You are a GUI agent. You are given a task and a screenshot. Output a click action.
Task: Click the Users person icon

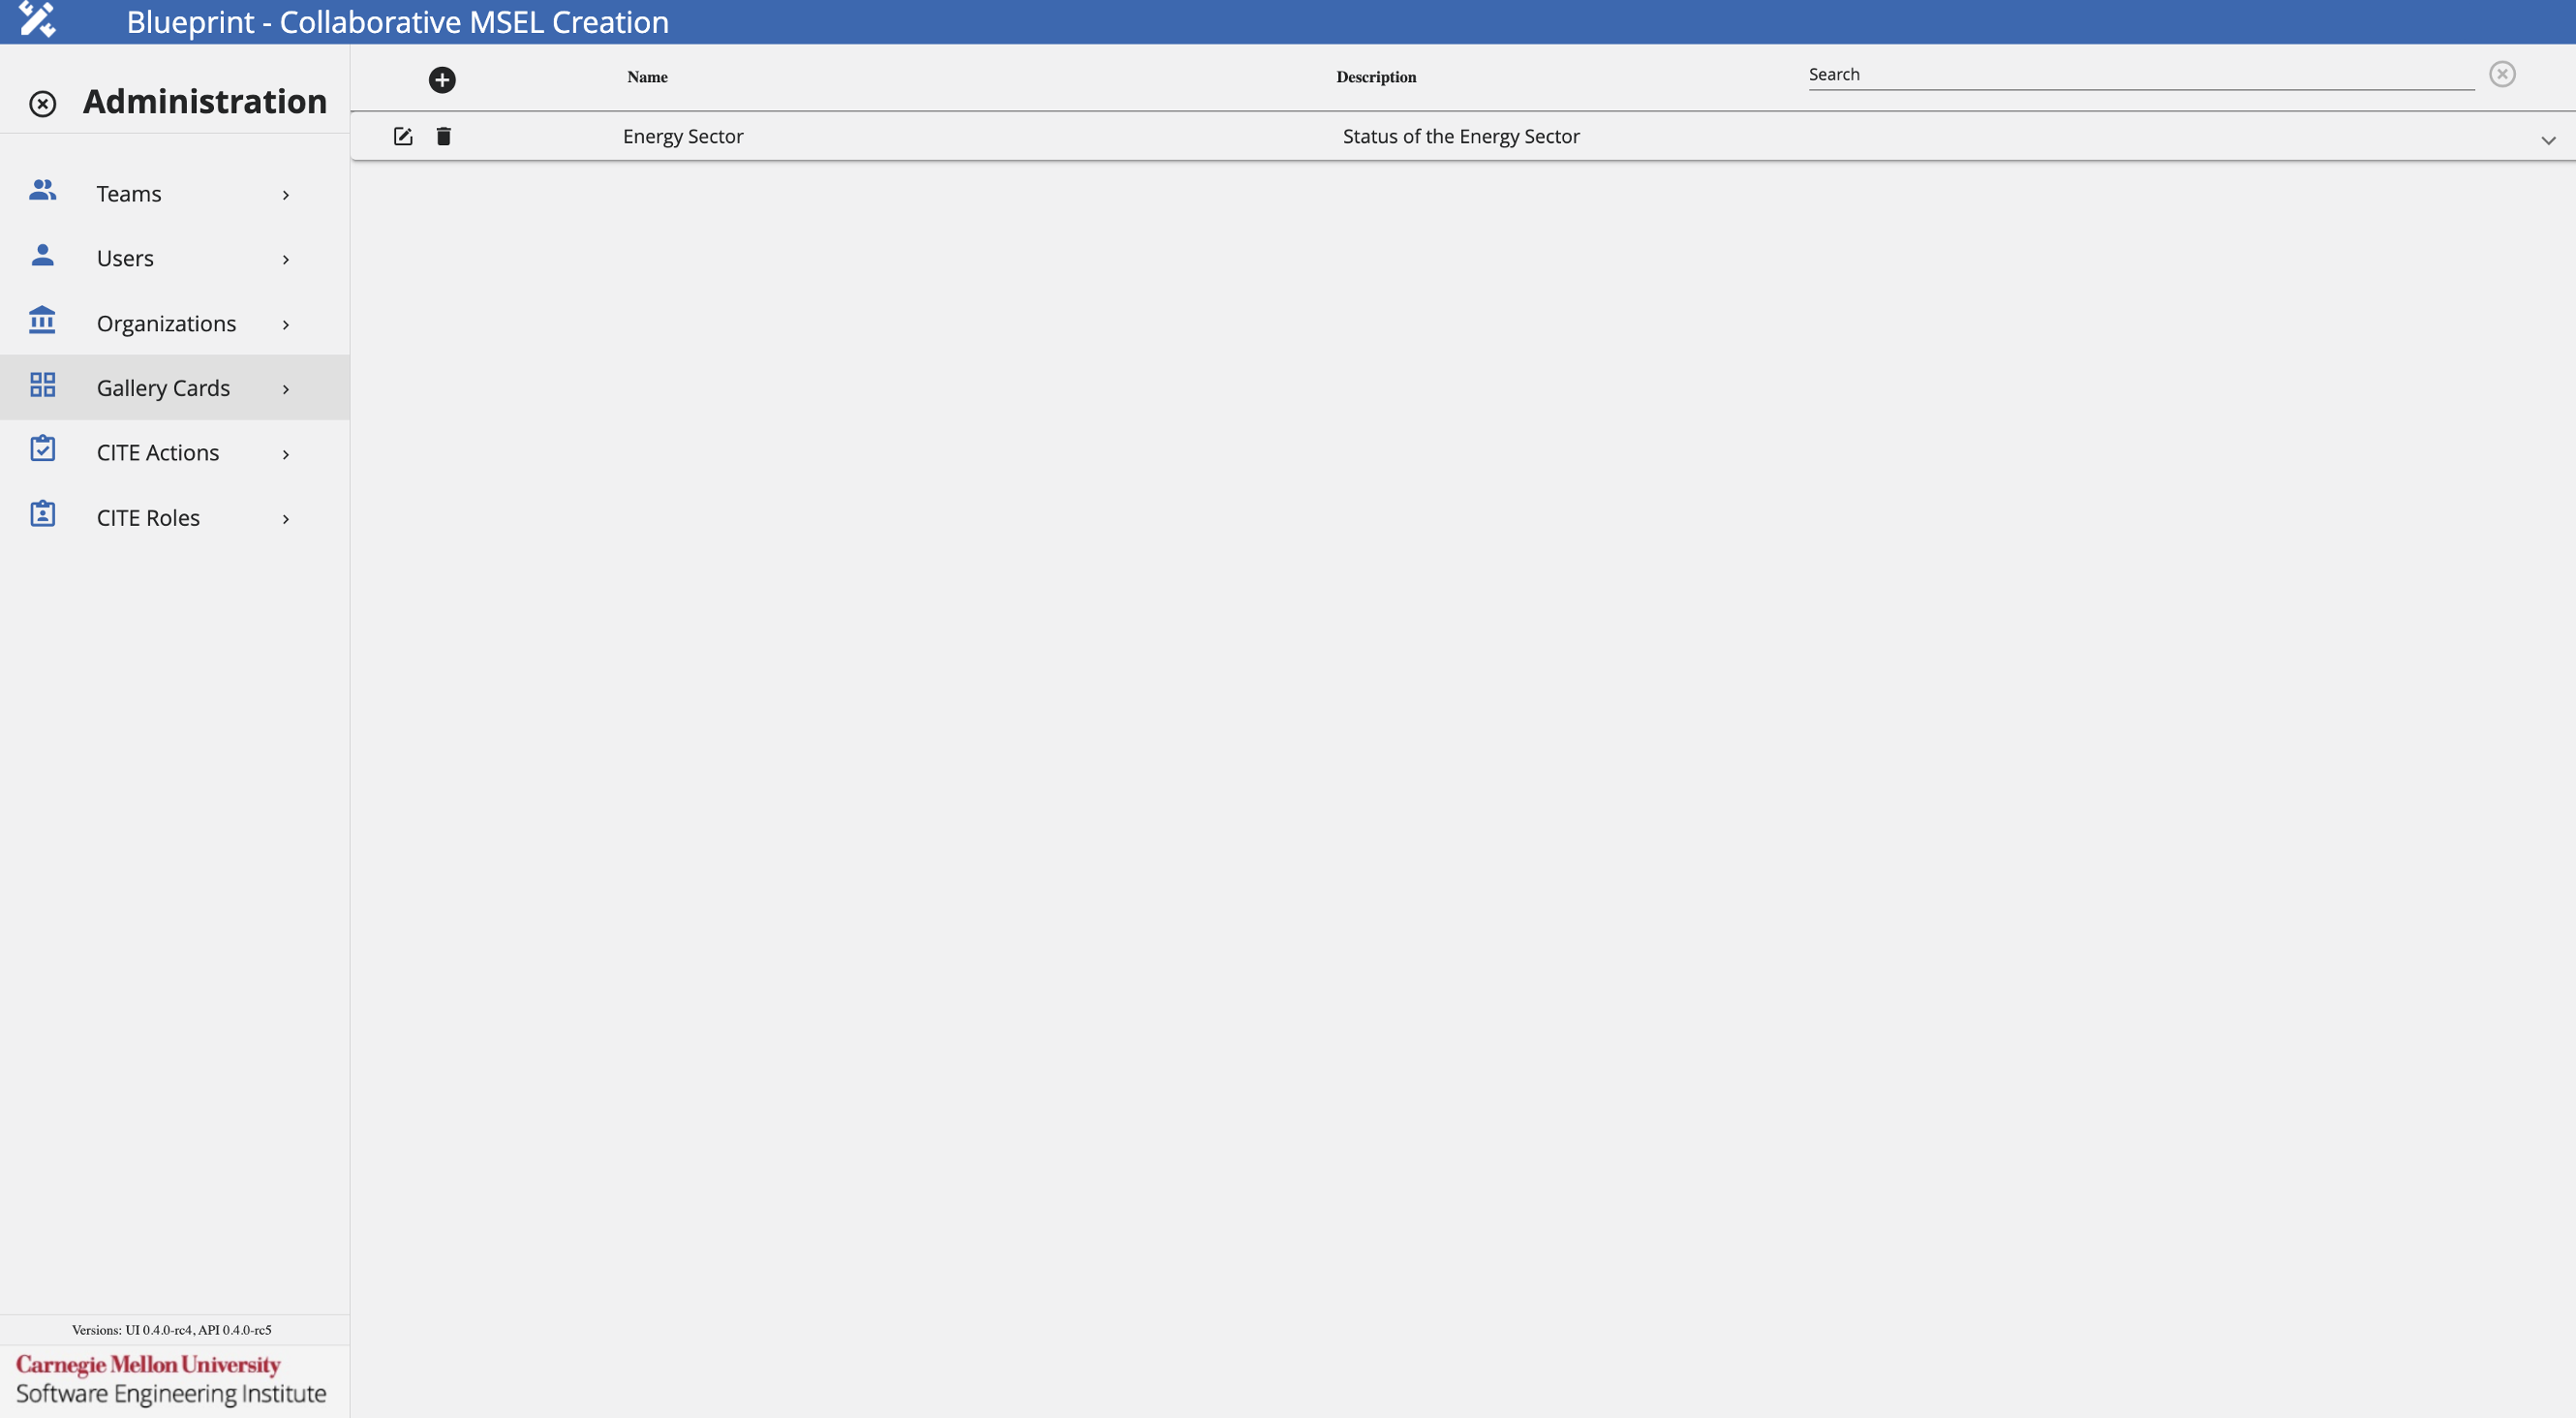(42, 256)
